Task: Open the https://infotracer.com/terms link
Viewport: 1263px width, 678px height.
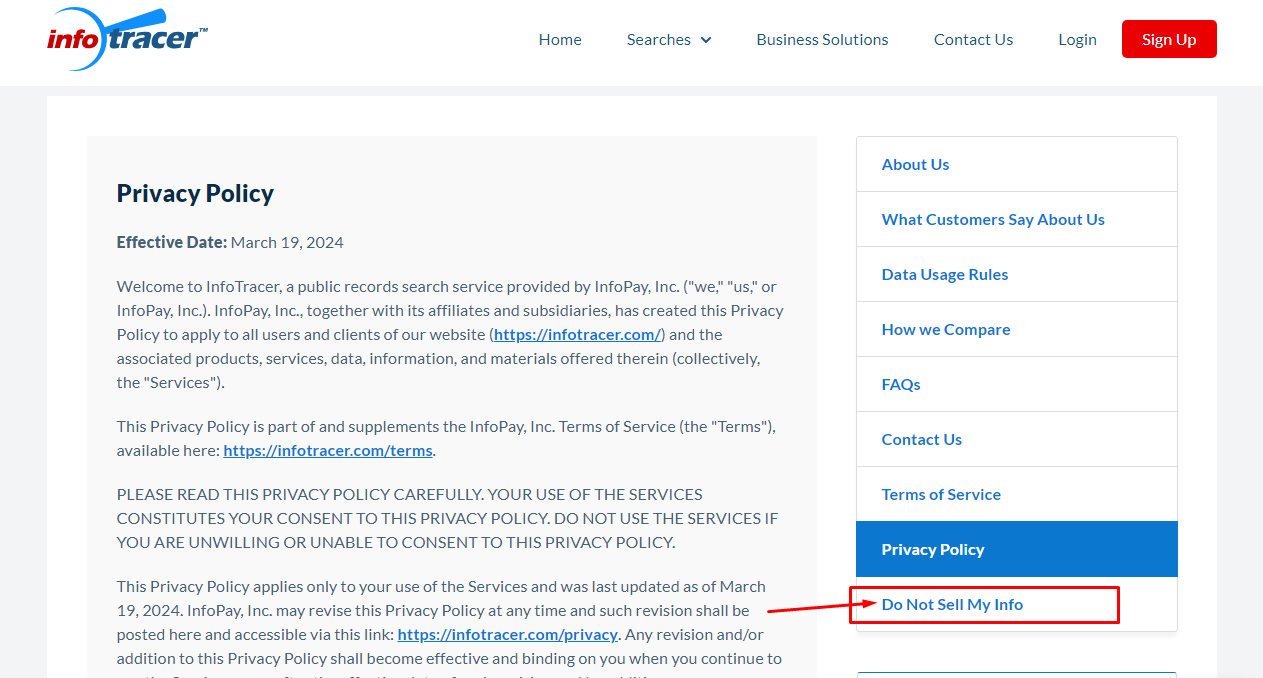Action: (328, 450)
